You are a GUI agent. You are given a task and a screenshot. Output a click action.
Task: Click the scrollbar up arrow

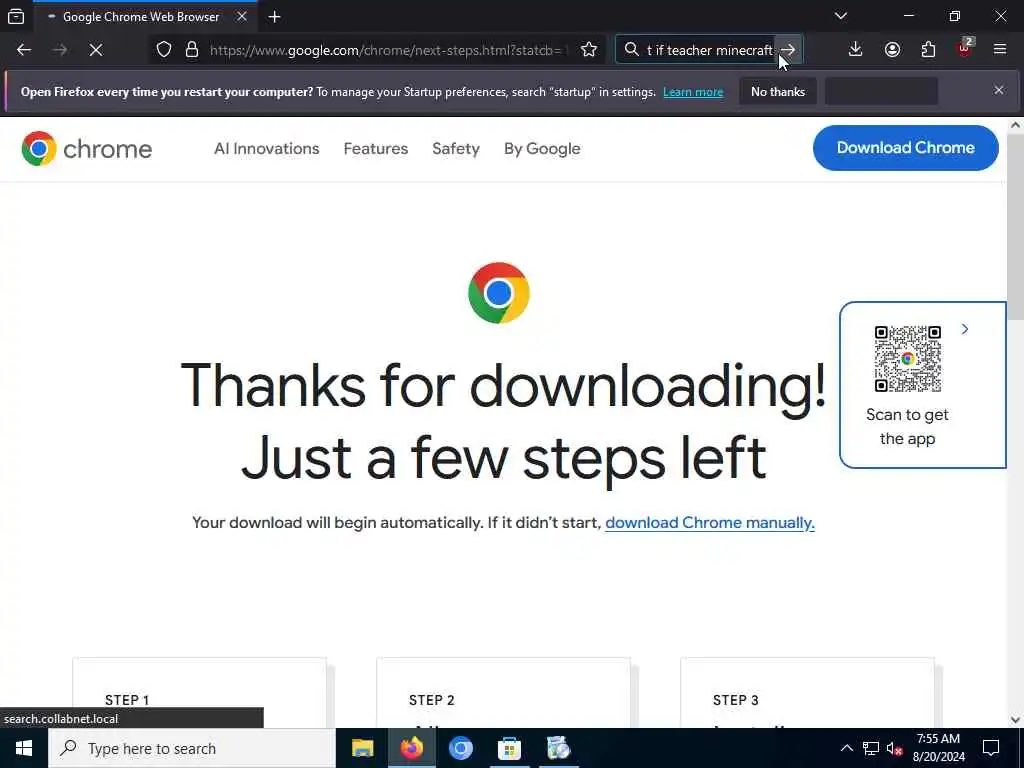click(x=1016, y=125)
